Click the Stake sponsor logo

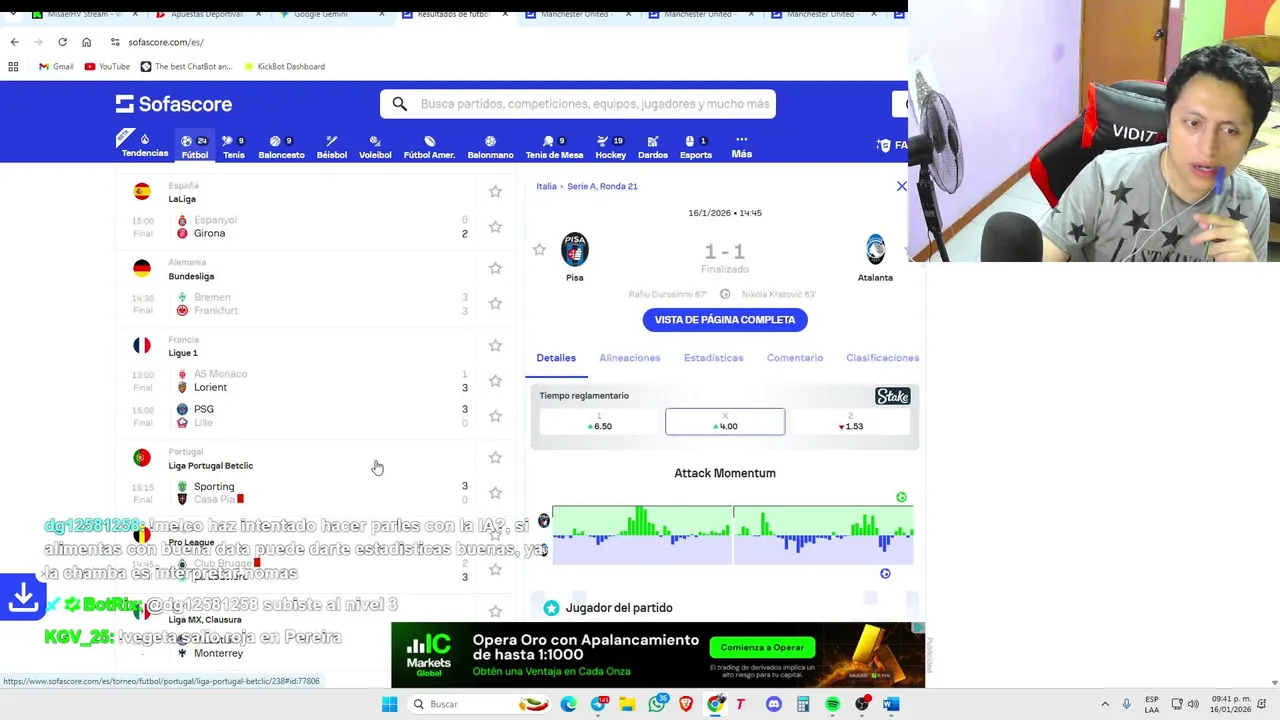pos(893,396)
